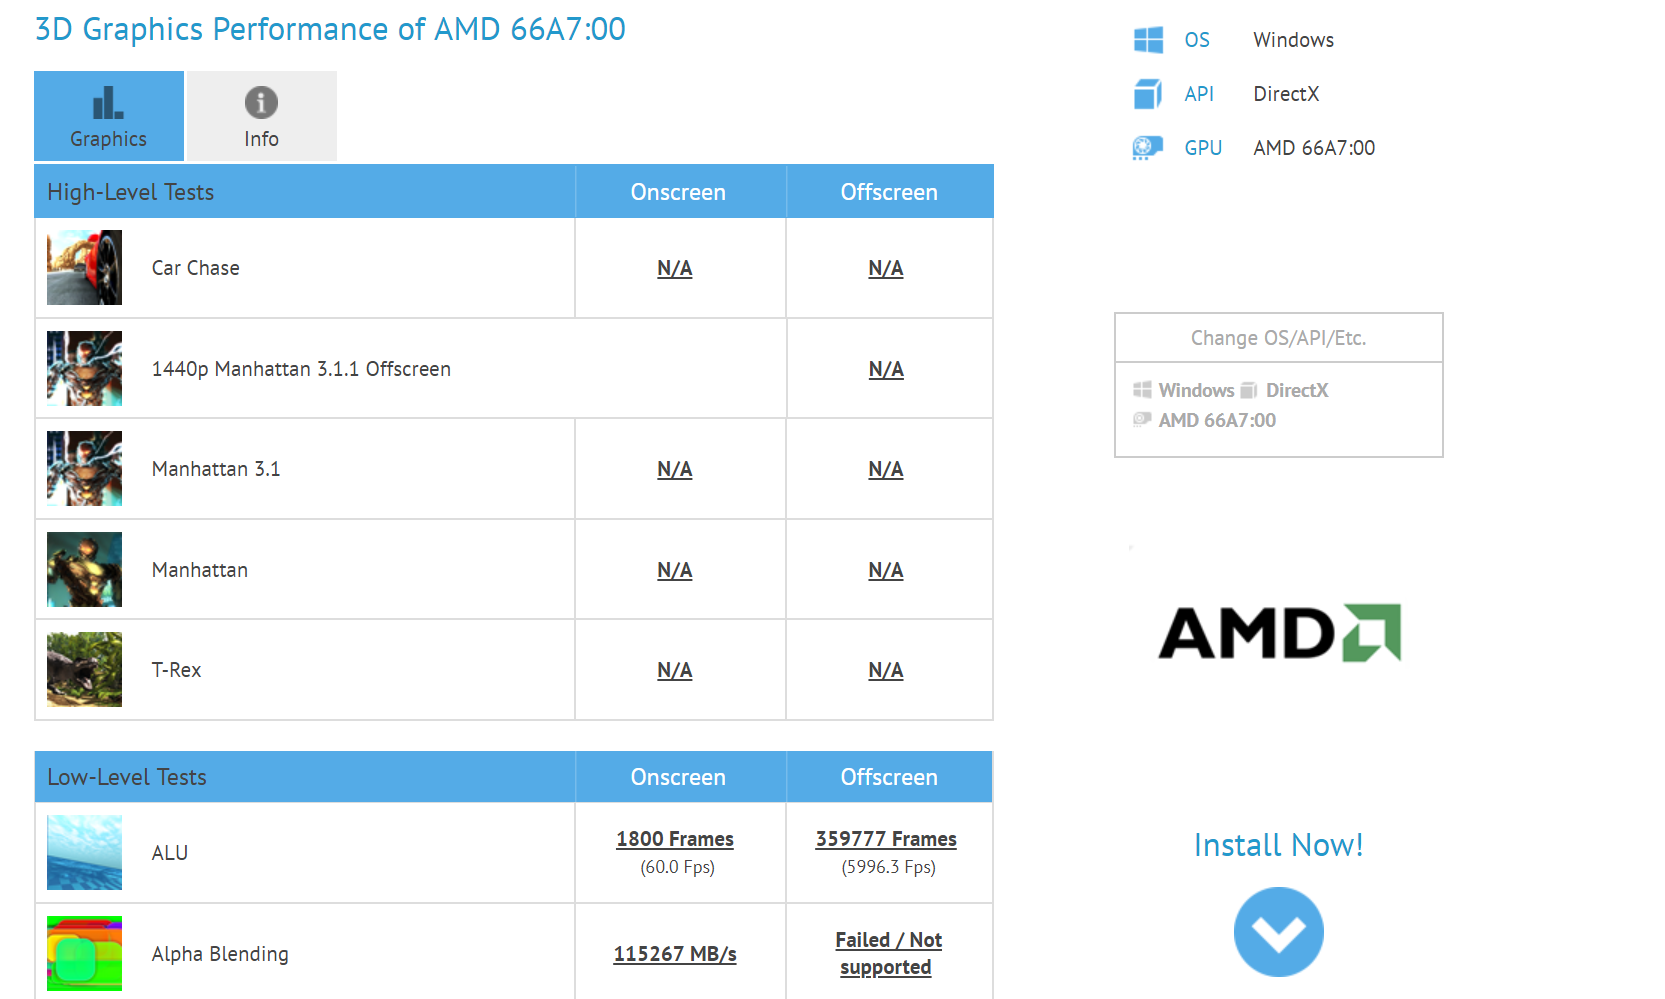This screenshot has height=999, width=1665.
Task: Open the ALU offscreen 359777 Frames result
Action: [x=886, y=839]
